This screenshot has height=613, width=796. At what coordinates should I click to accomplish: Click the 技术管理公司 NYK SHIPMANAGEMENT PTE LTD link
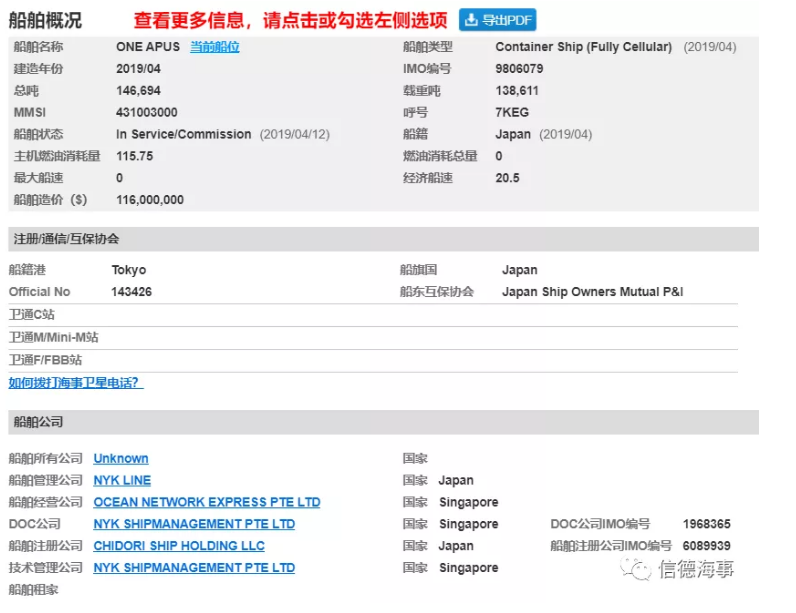[194, 568]
